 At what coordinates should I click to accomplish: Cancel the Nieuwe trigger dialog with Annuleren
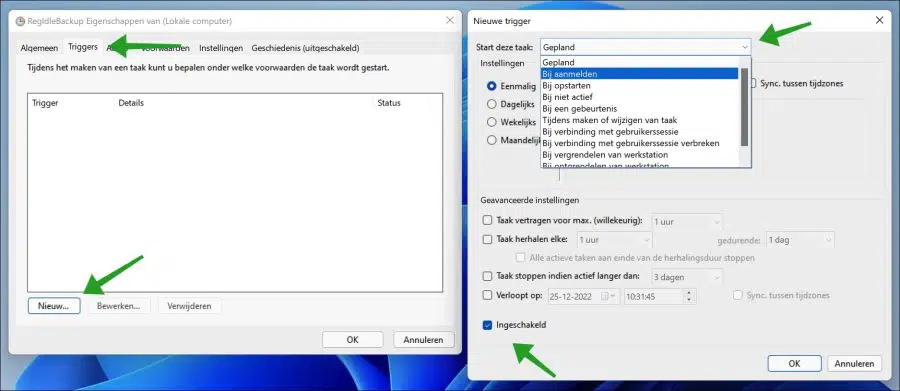pos(854,363)
